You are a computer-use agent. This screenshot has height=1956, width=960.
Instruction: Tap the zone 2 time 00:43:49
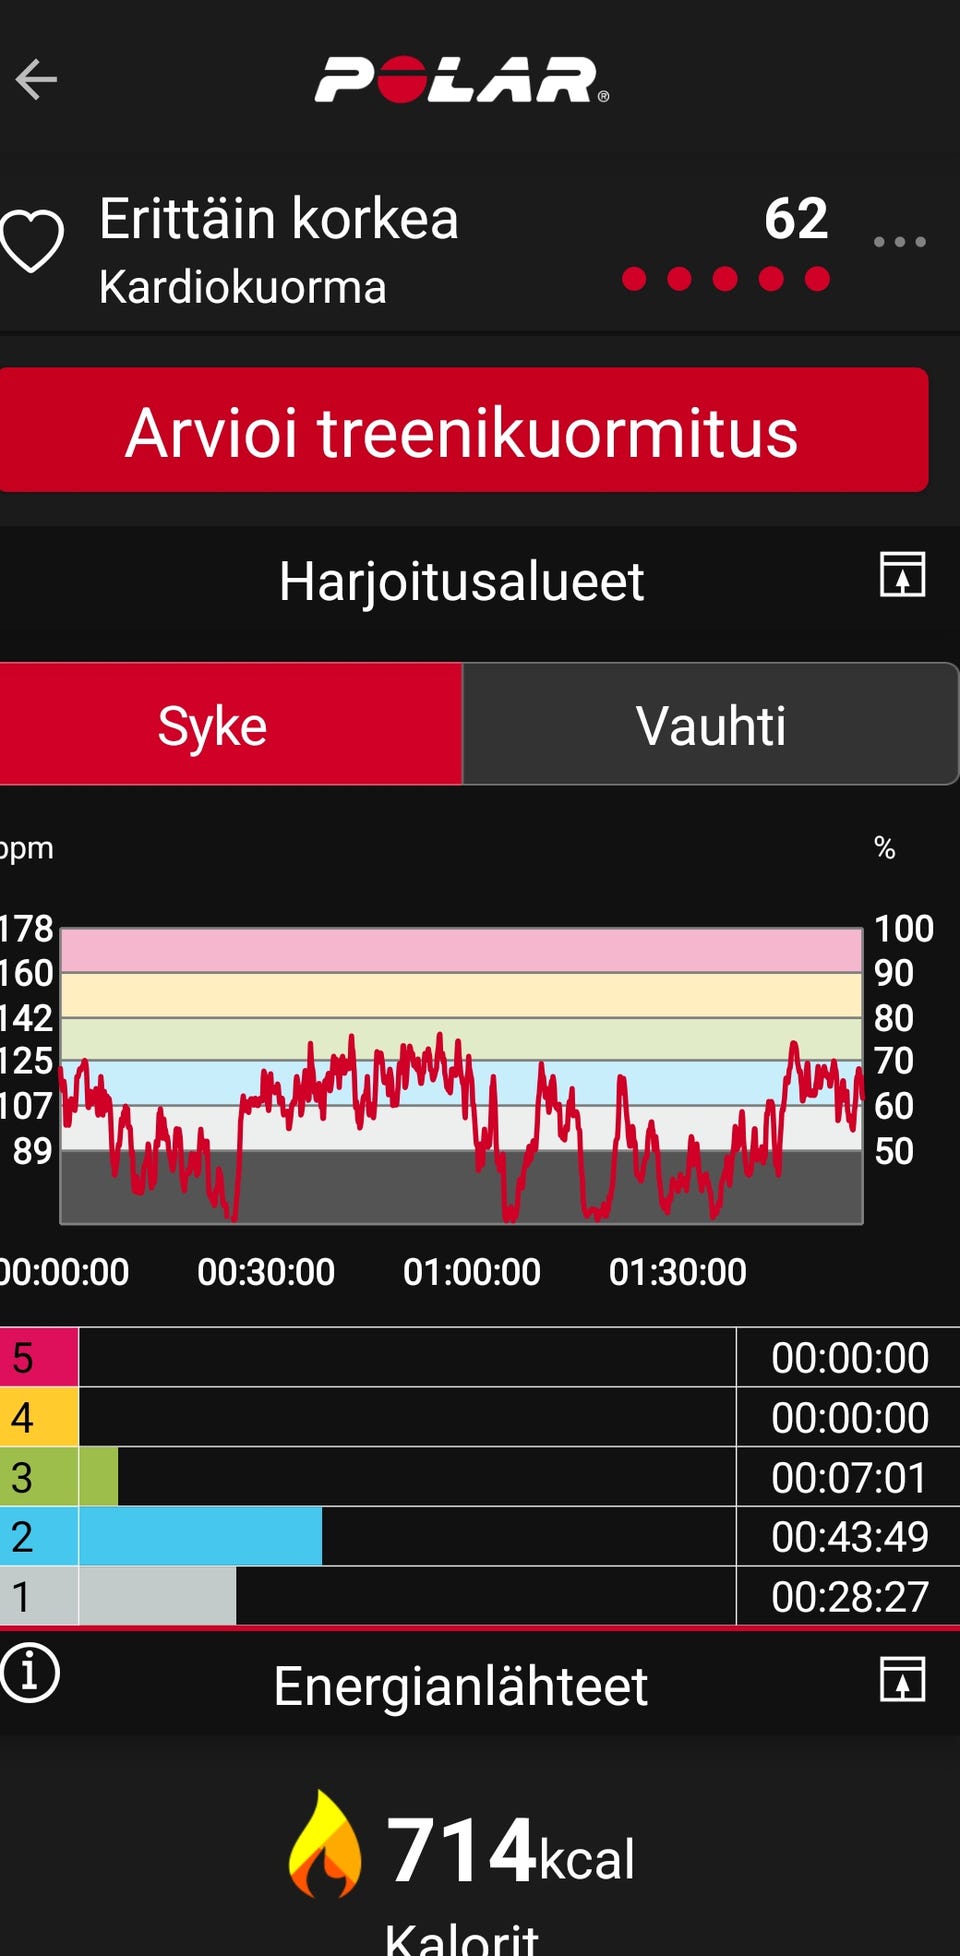coord(849,1537)
